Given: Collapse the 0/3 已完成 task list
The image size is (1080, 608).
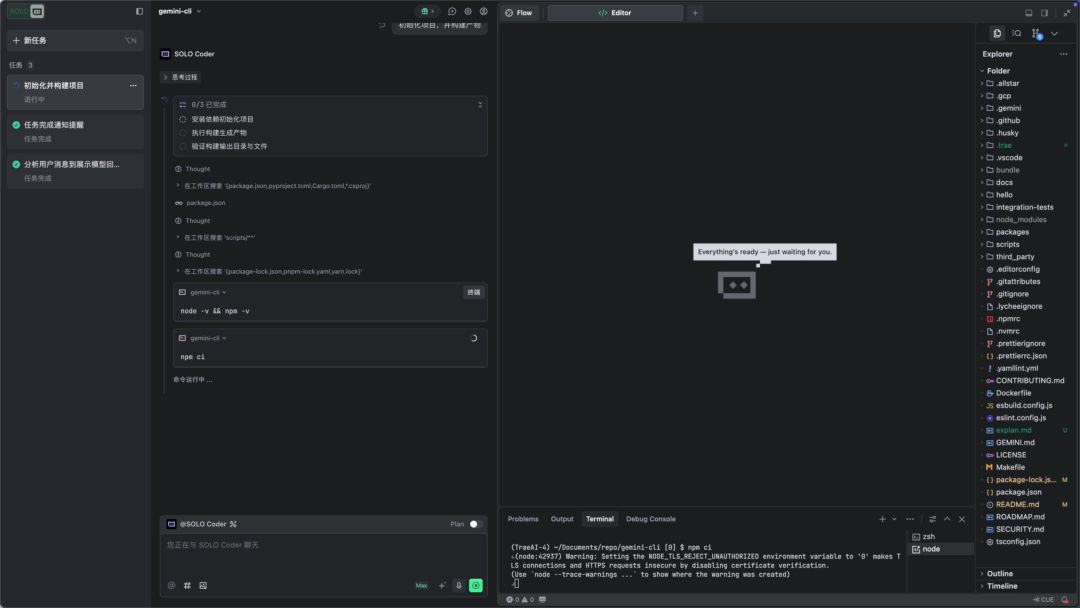Looking at the screenshot, I should tap(480, 105).
